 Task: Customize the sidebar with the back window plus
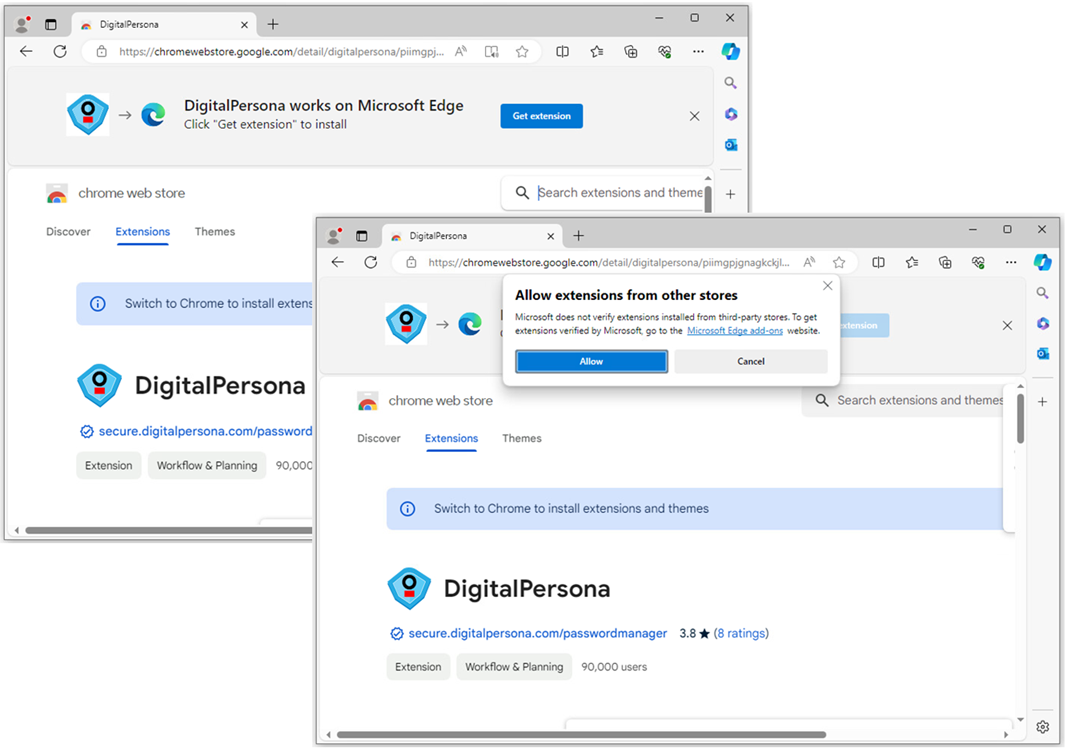[x=731, y=194]
